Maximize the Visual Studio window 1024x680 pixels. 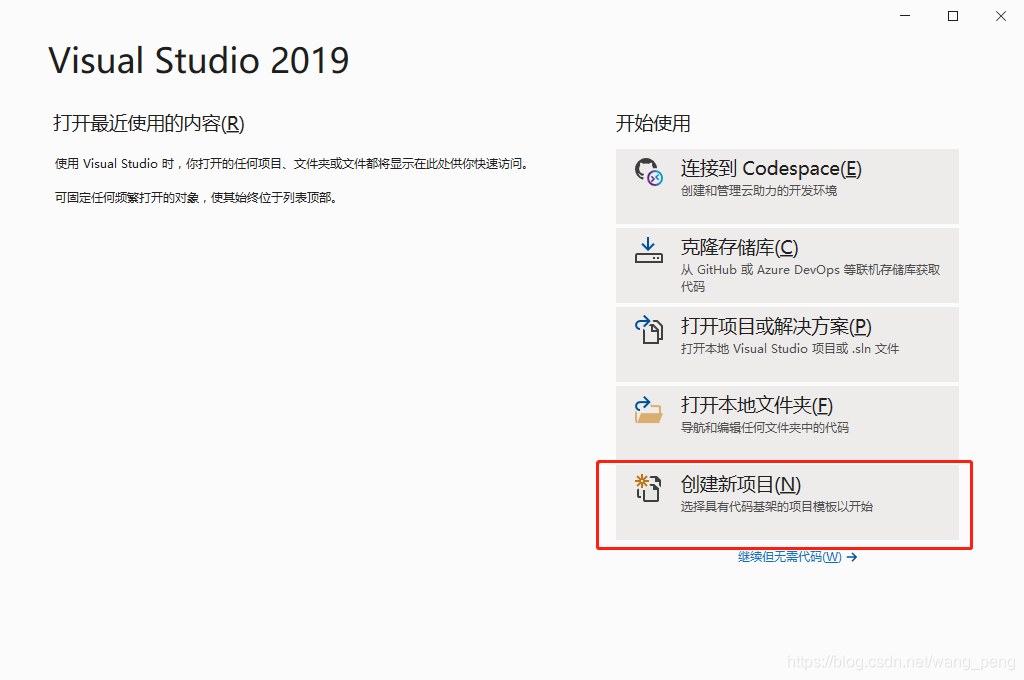pos(953,16)
